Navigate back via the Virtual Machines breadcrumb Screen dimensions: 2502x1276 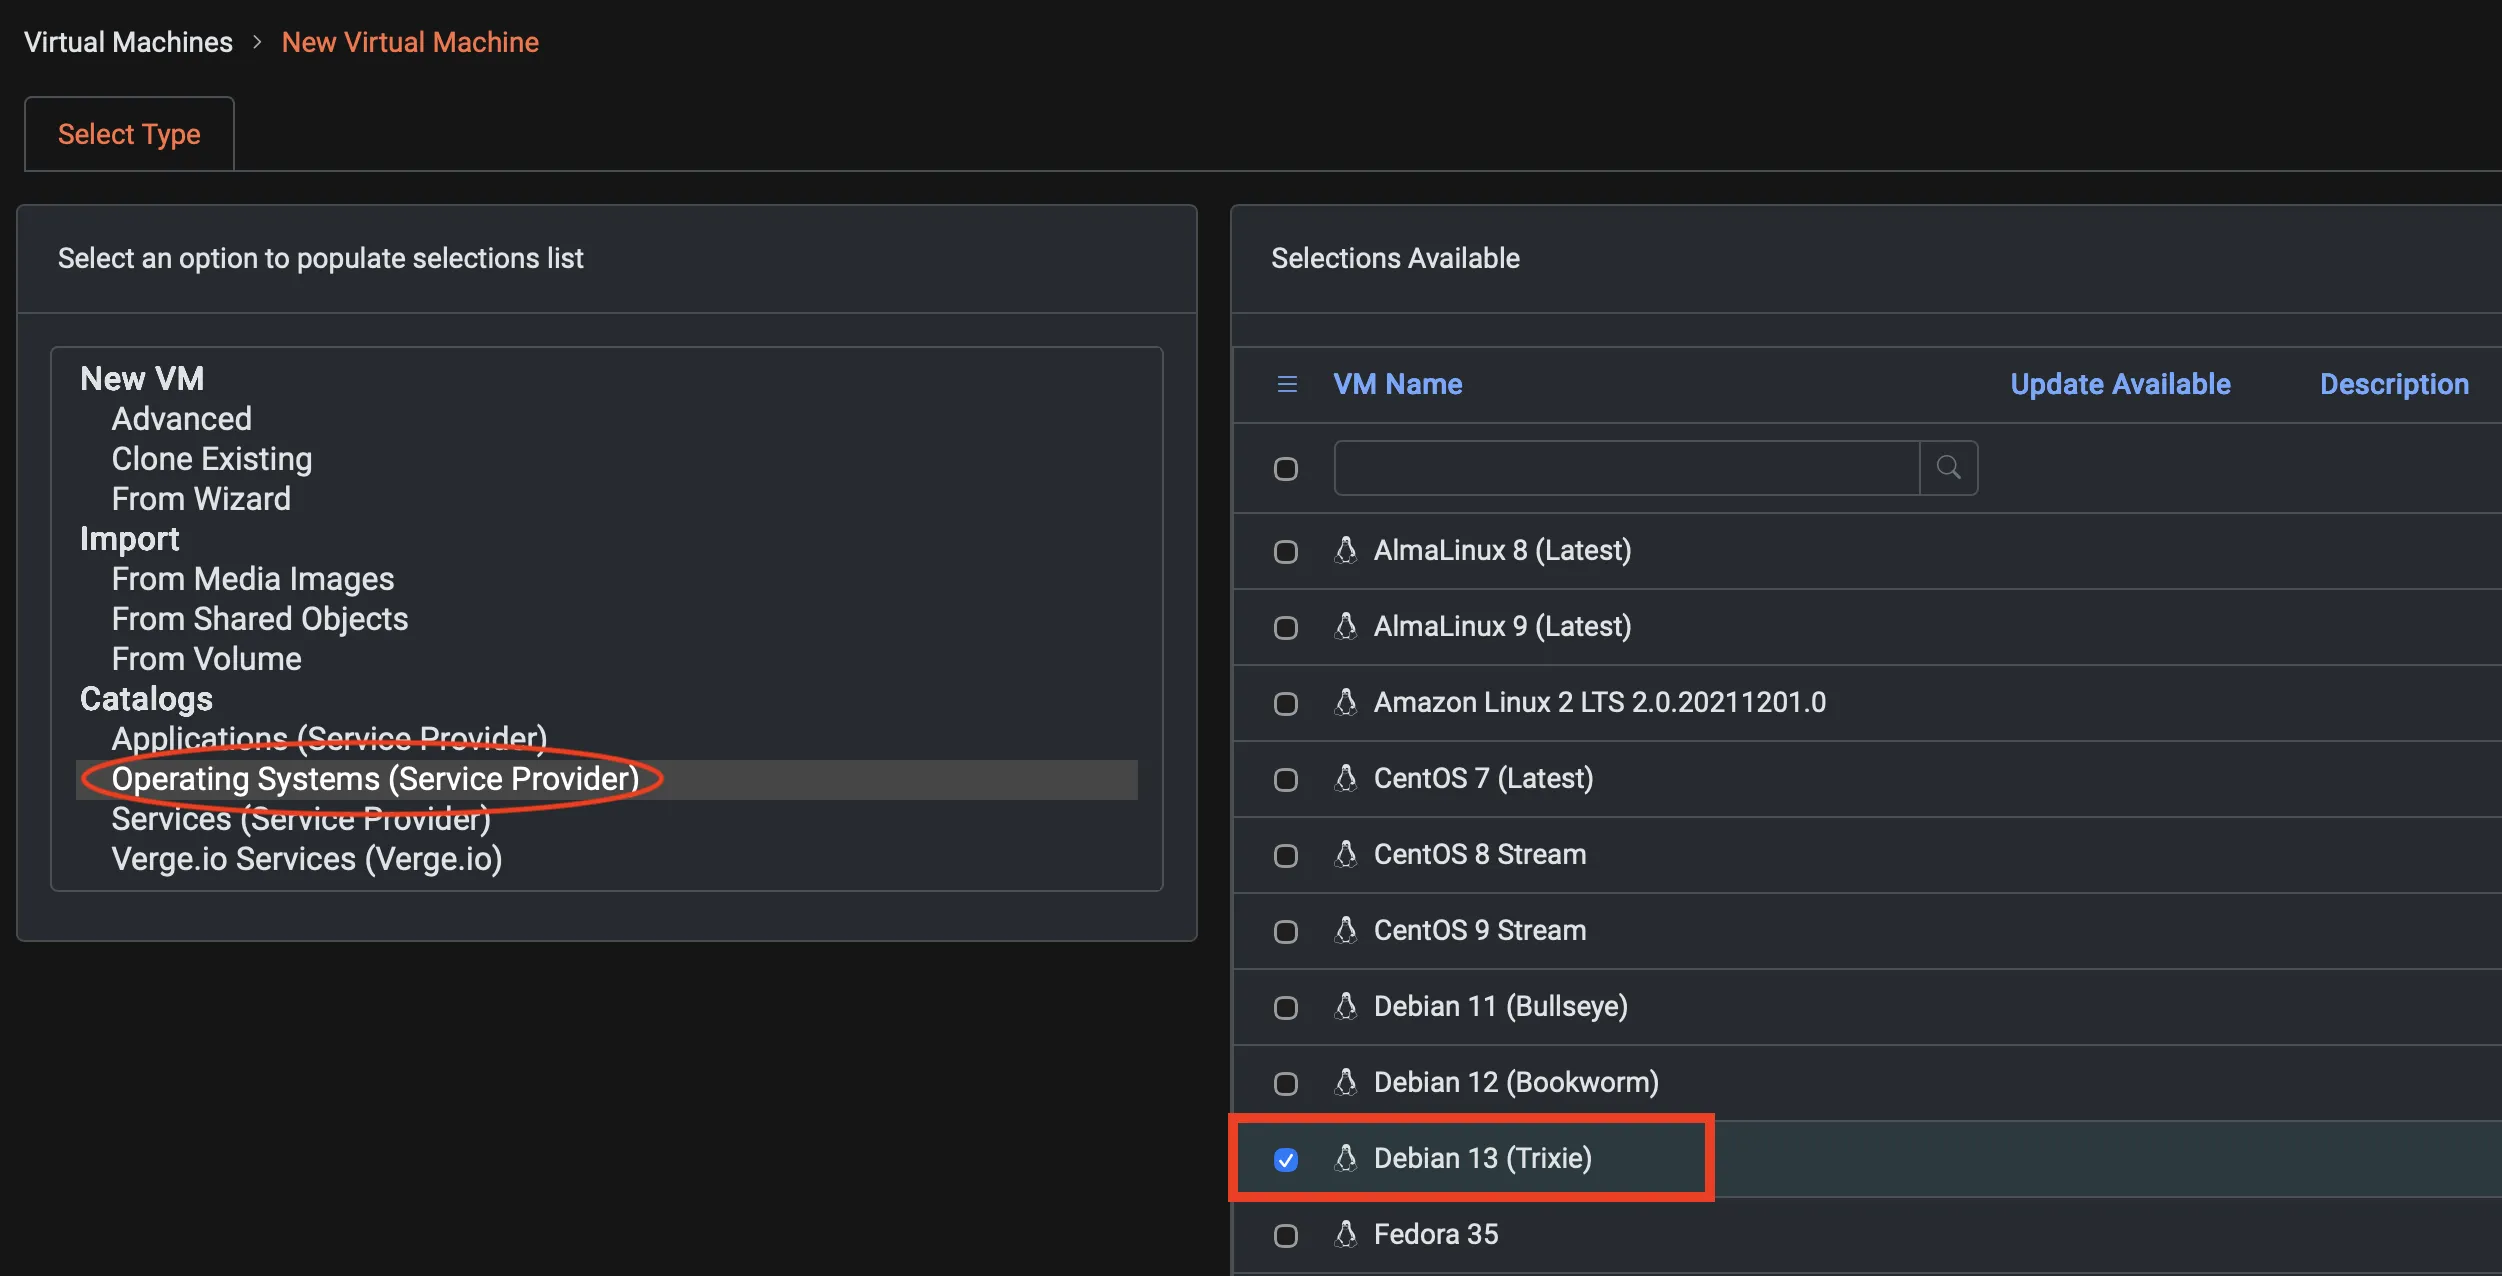(x=128, y=41)
